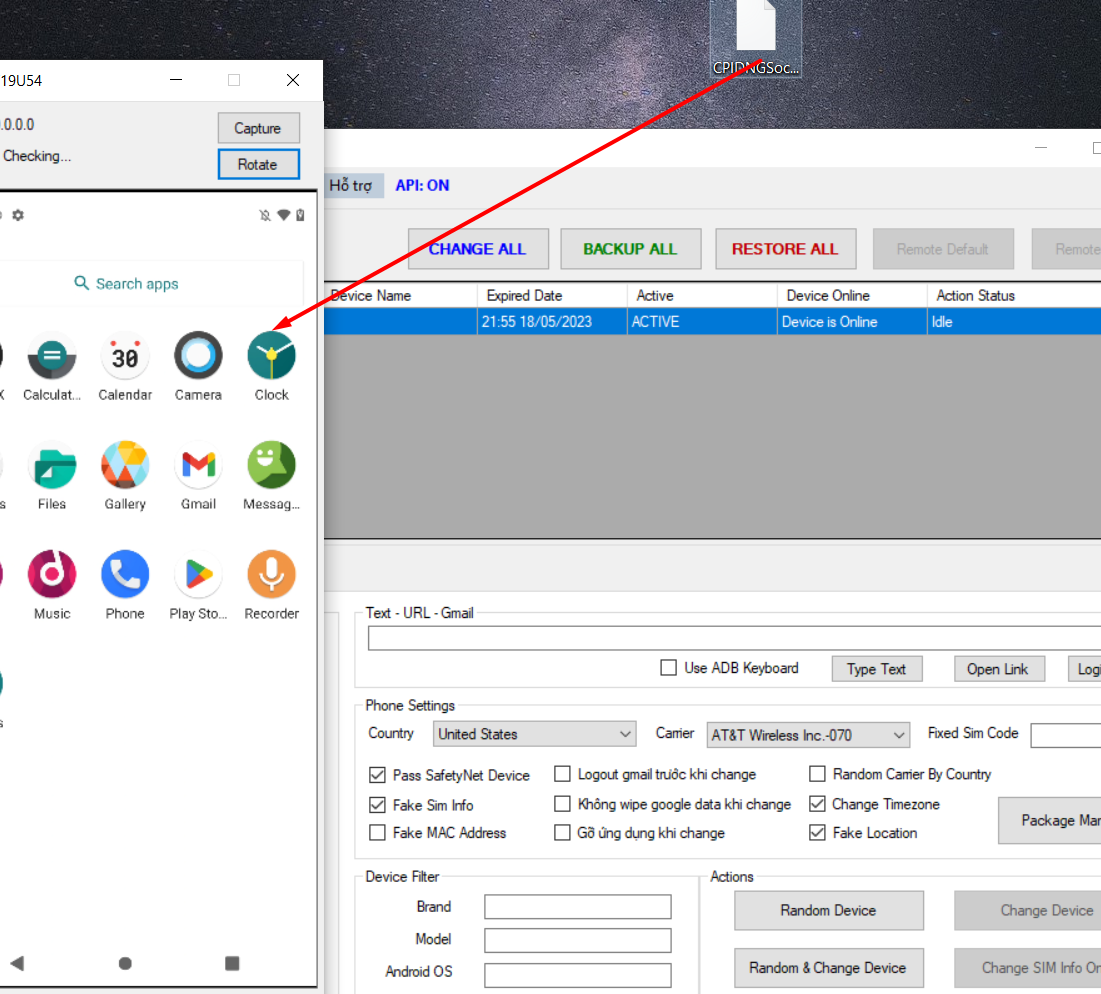Click the CHANGE ALL button
Viewport: 1101px width, 994px height.
[477, 249]
